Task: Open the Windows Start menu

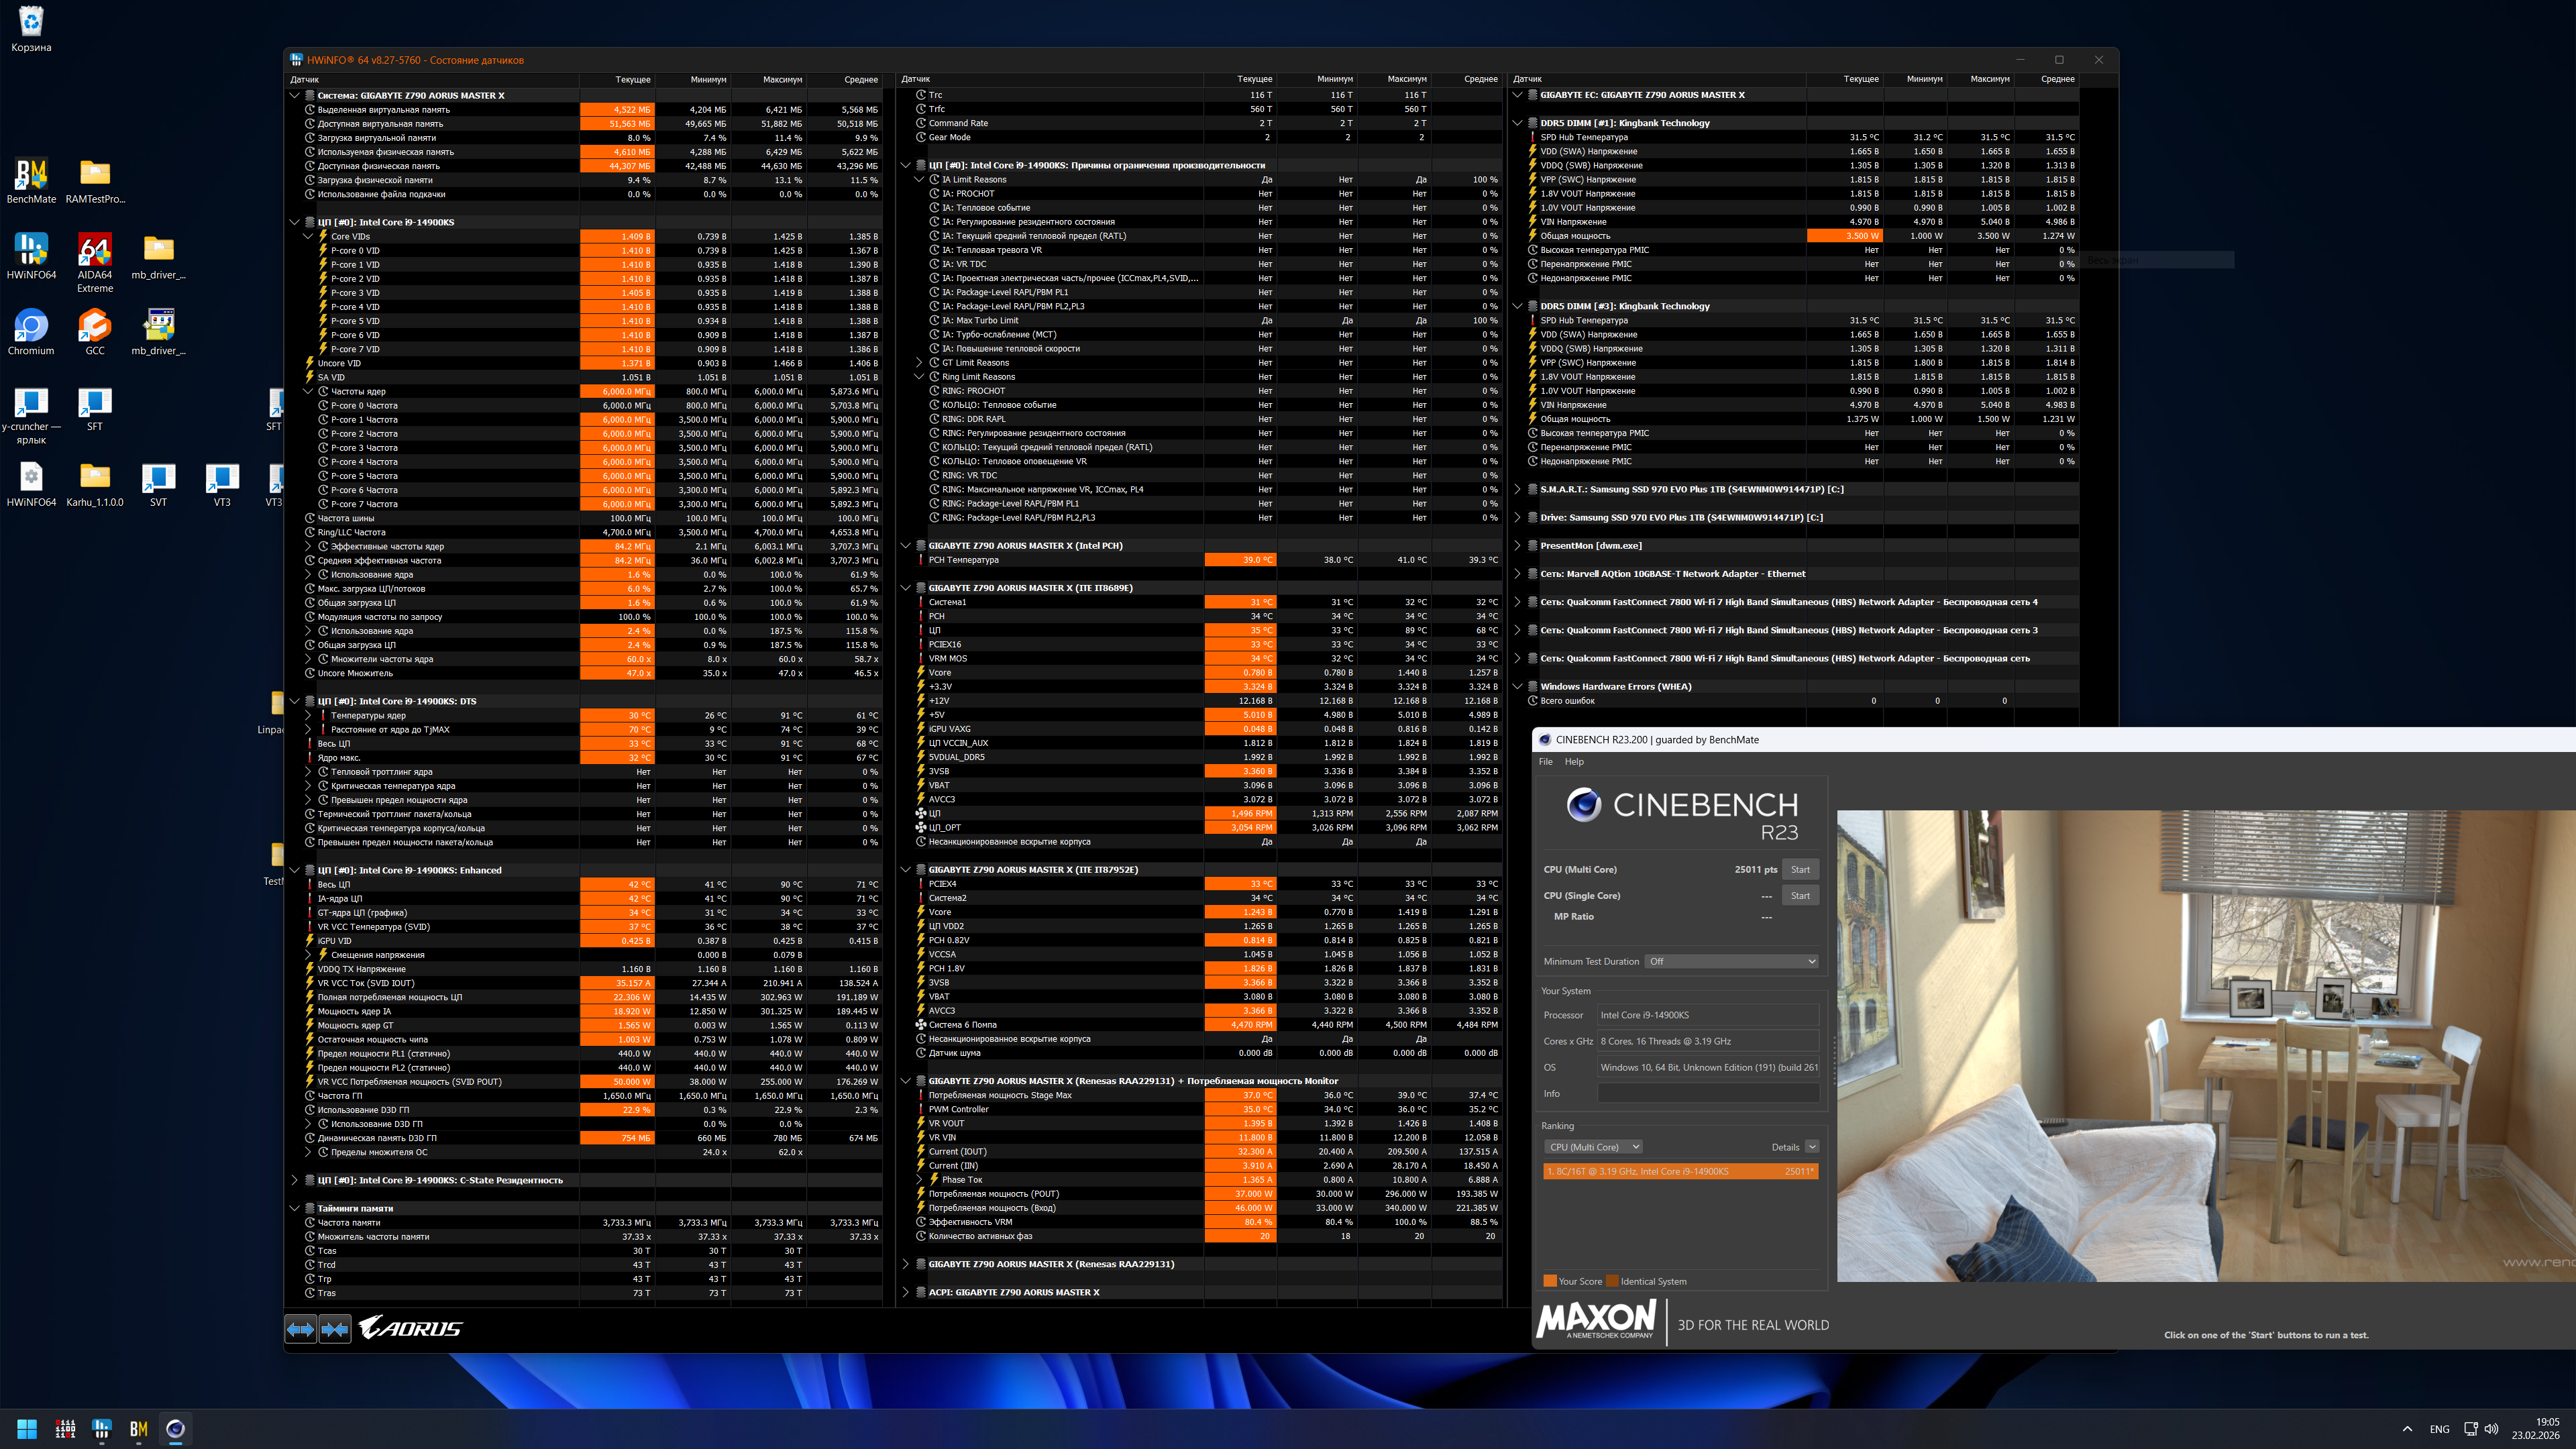Action: pyautogui.click(x=27, y=1429)
